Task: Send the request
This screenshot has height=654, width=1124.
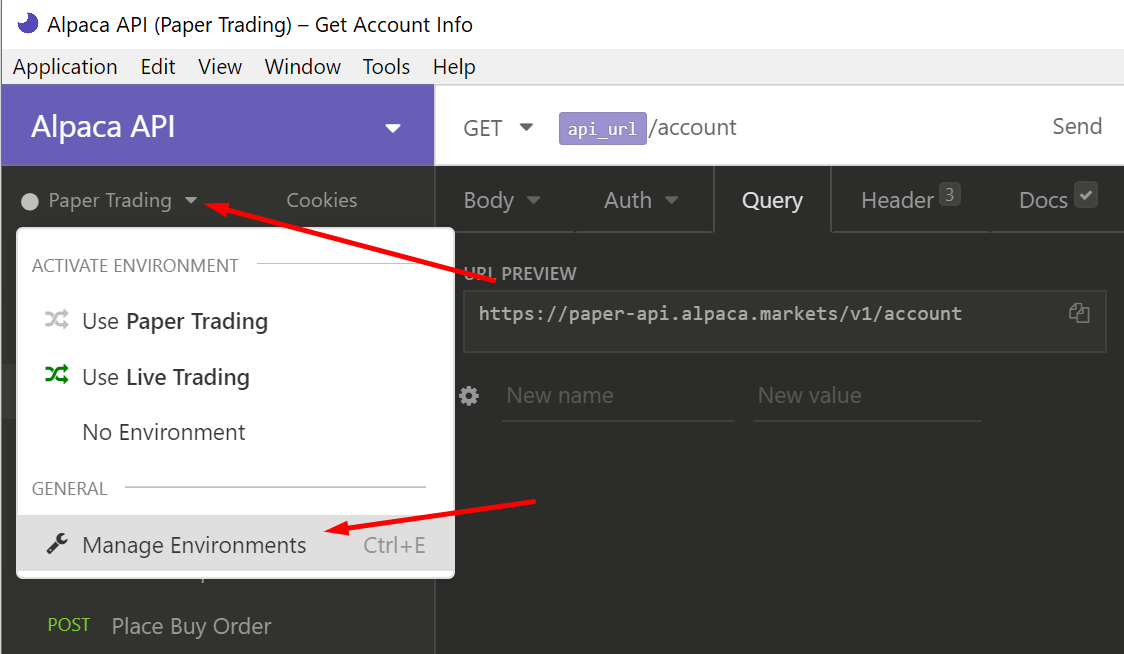Action: click(x=1077, y=126)
